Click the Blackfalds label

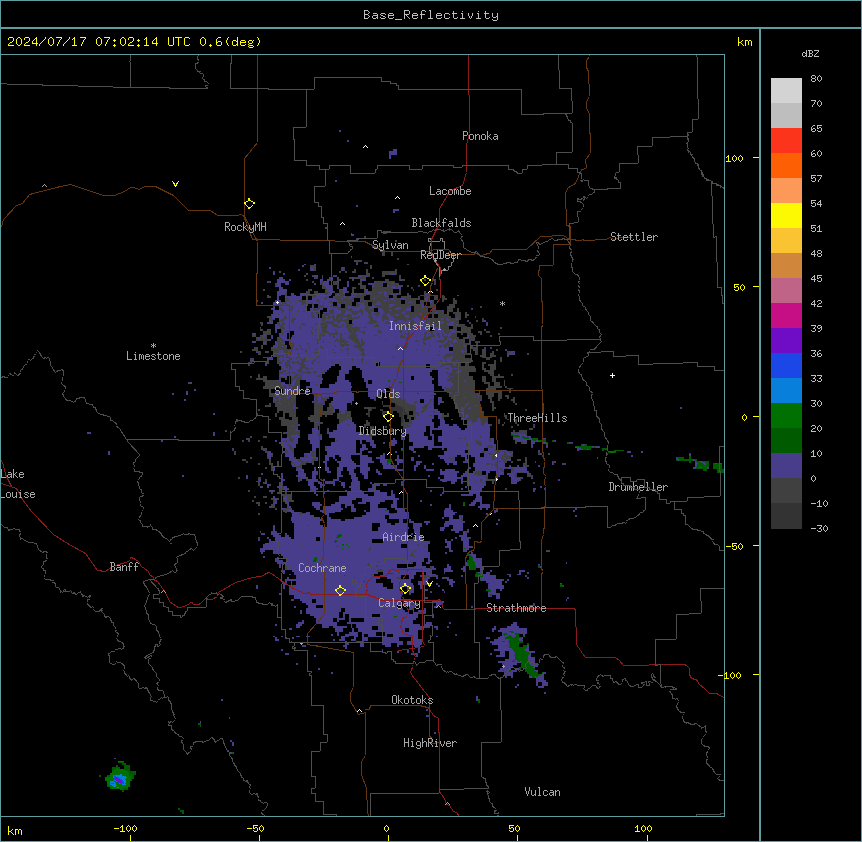pyautogui.click(x=441, y=223)
